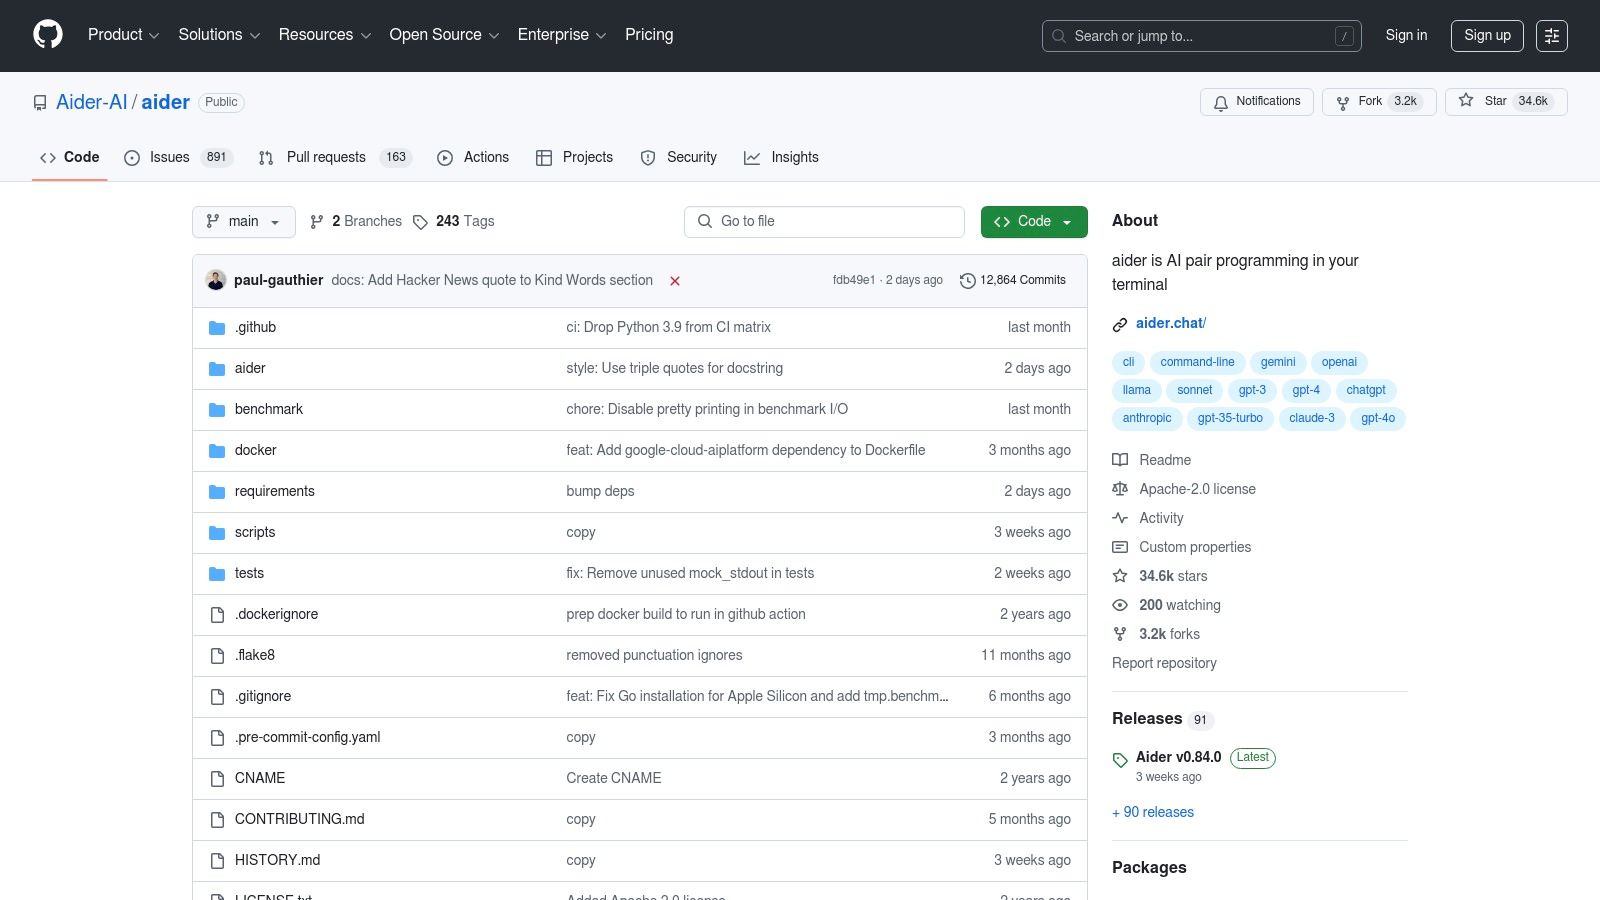This screenshot has height=900, width=1600.
Task: Switch to the Insights tab
Action: (781, 158)
